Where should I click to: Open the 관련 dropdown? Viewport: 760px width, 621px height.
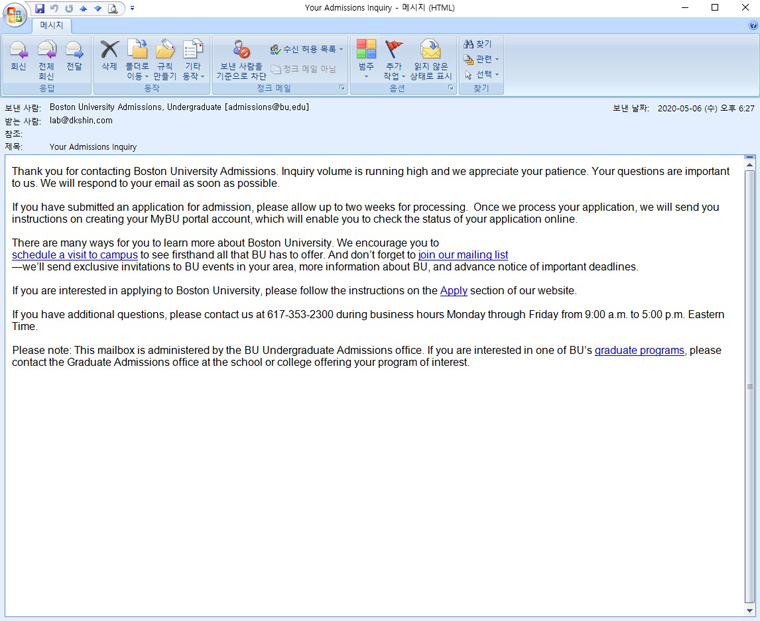point(481,59)
